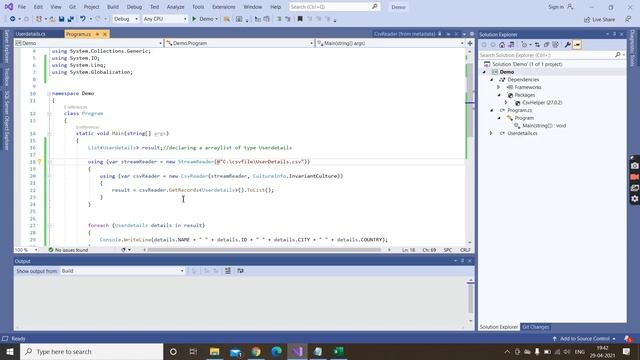Open Chrome from the taskbar
The width and height of the screenshot is (640, 360).
256,351
